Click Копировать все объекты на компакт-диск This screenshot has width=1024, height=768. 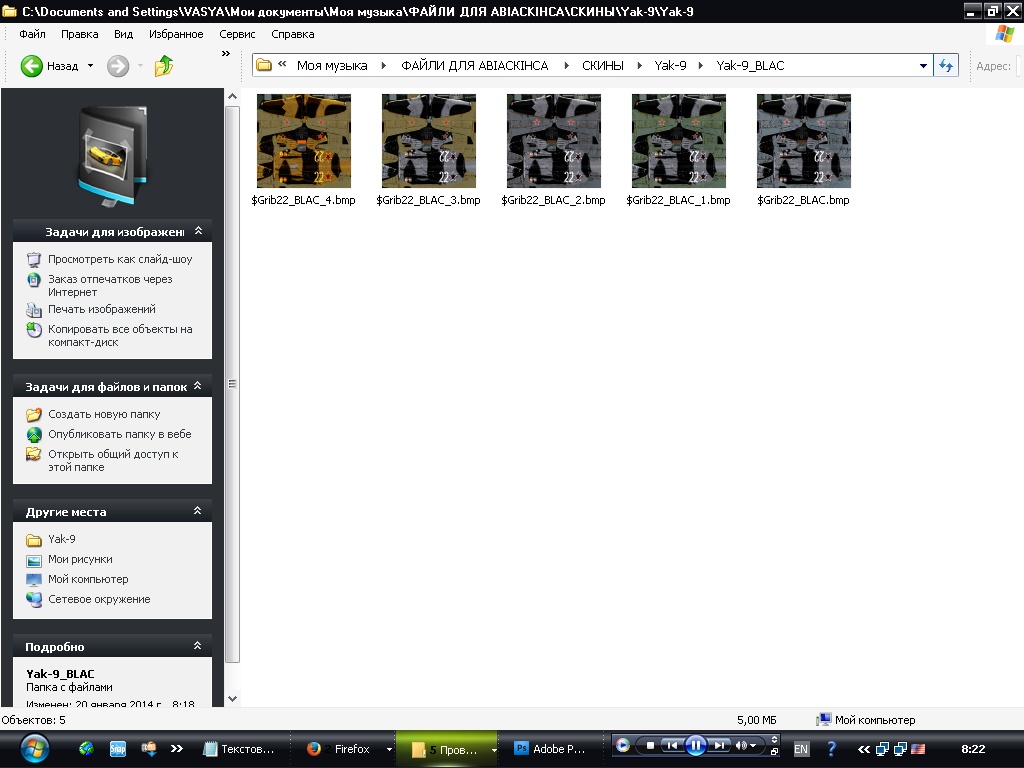120,335
